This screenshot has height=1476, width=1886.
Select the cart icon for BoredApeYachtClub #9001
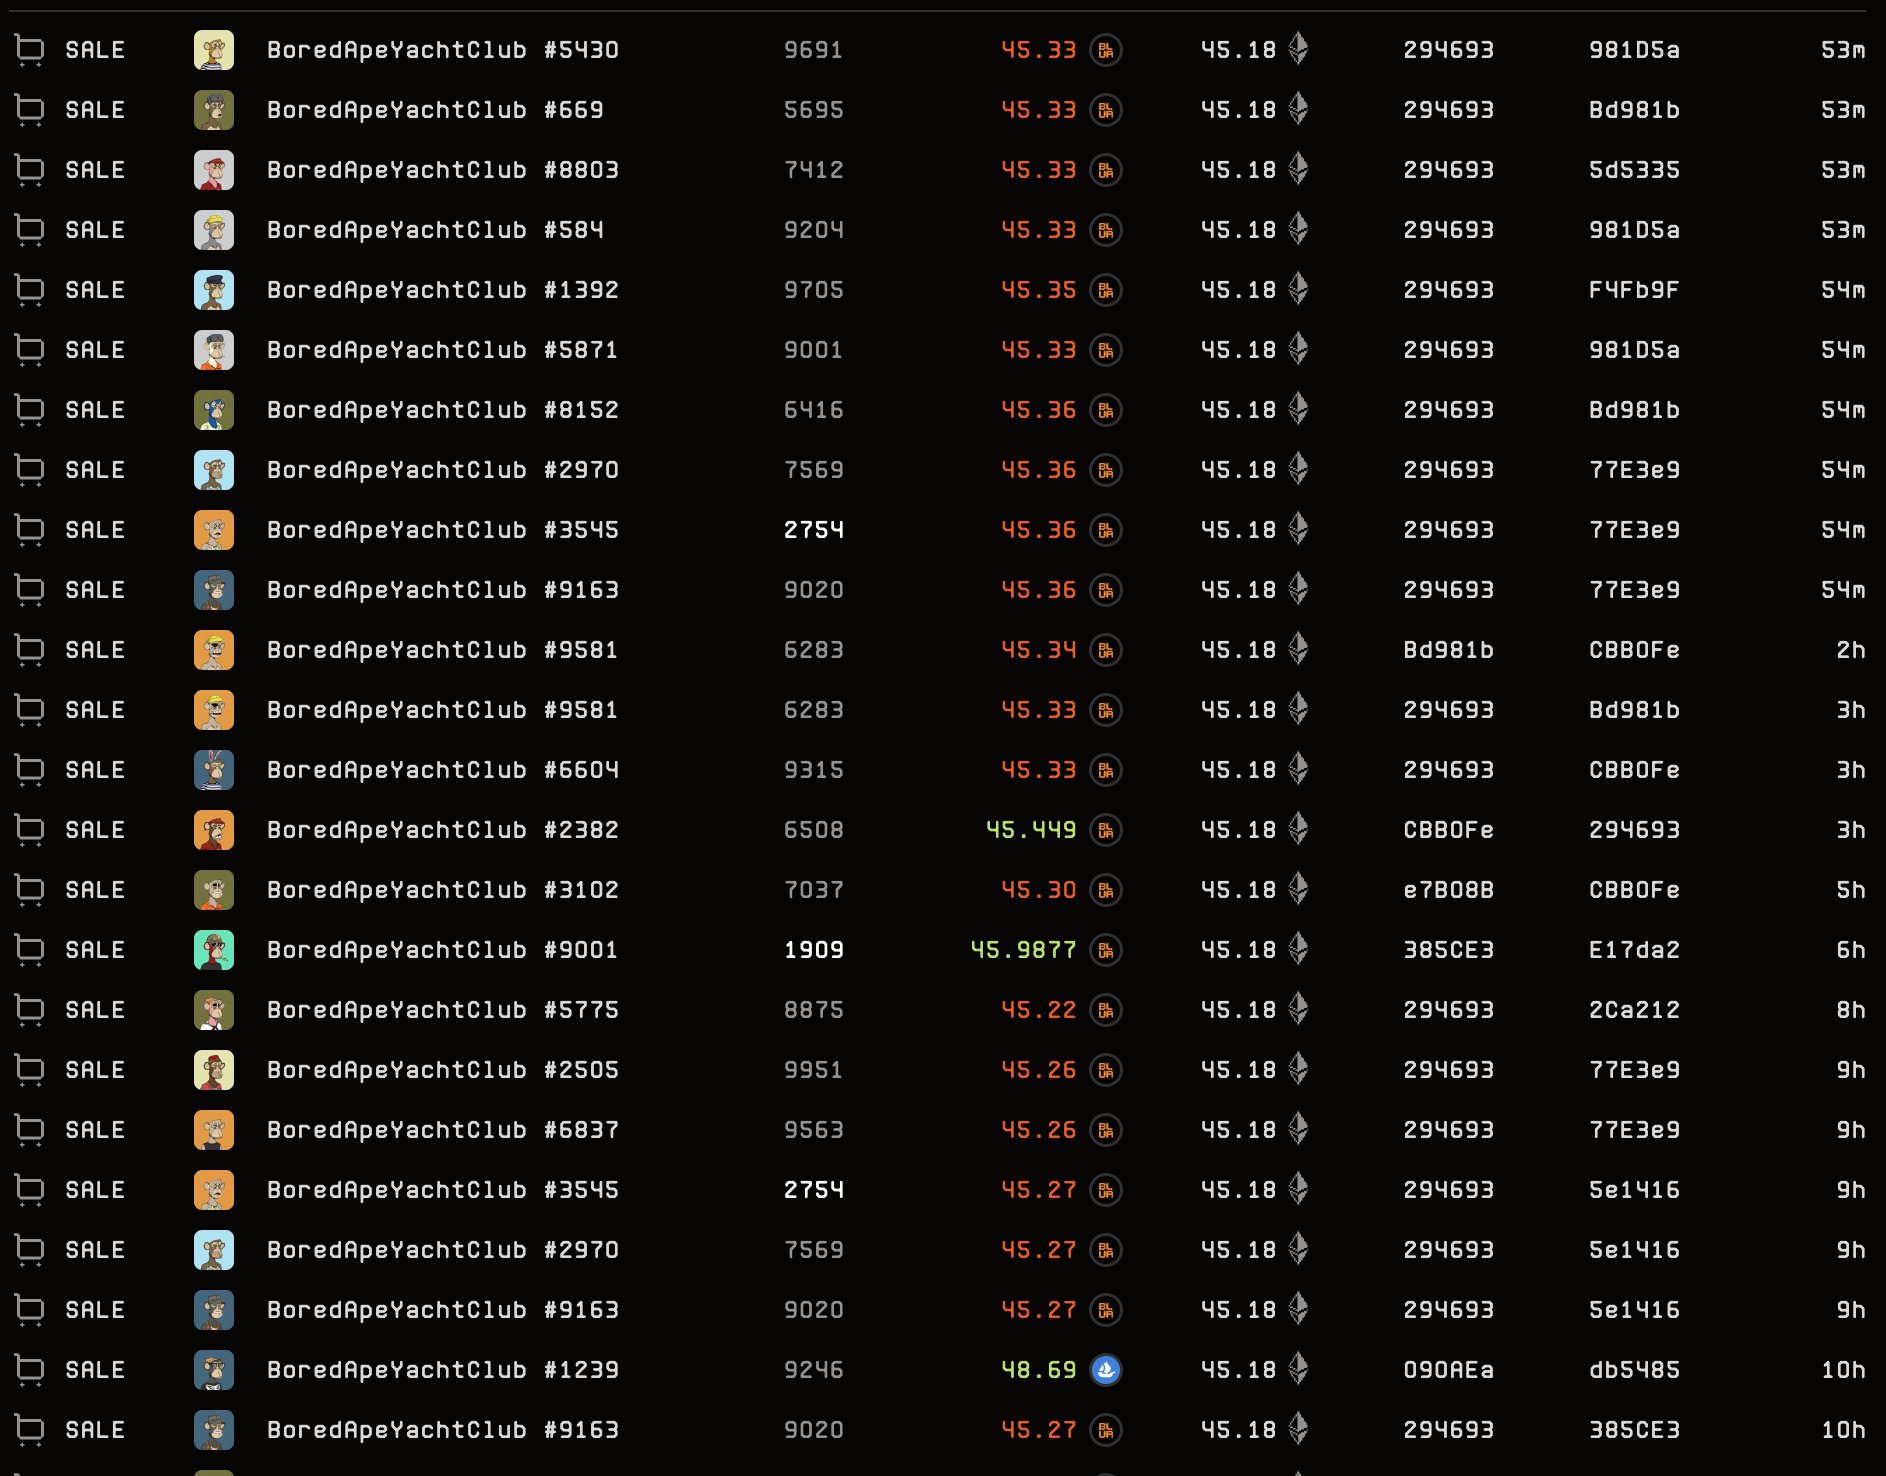(x=30, y=950)
